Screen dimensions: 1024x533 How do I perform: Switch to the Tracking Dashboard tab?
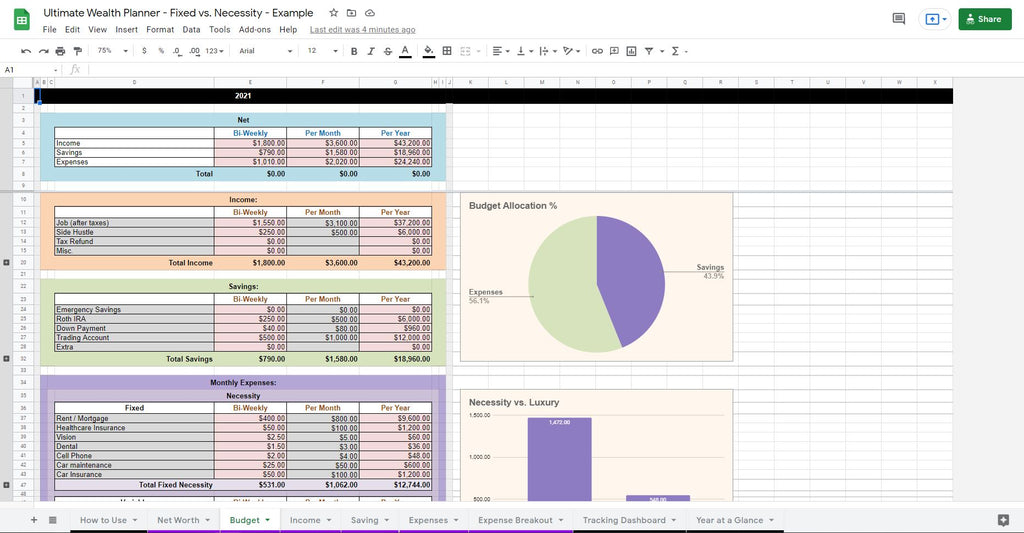[x=624, y=520]
